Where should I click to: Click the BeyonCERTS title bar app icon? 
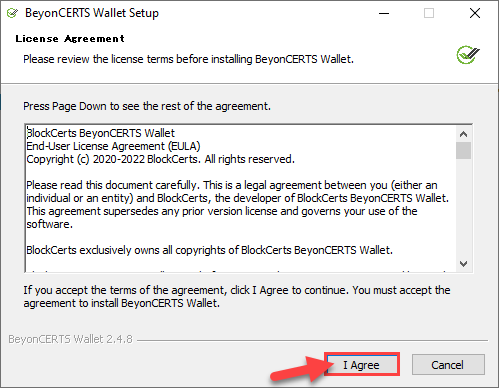pyautogui.click(x=12, y=13)
